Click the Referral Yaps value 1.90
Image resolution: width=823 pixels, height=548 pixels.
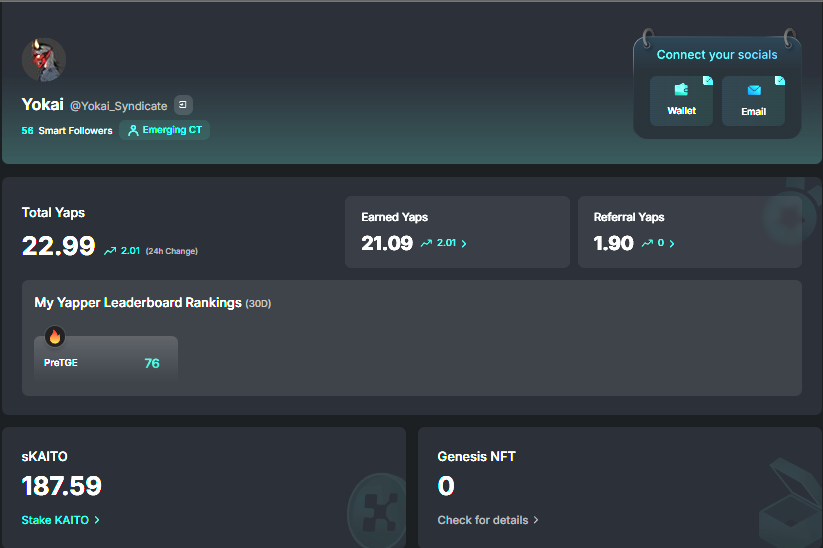(614, 243)
